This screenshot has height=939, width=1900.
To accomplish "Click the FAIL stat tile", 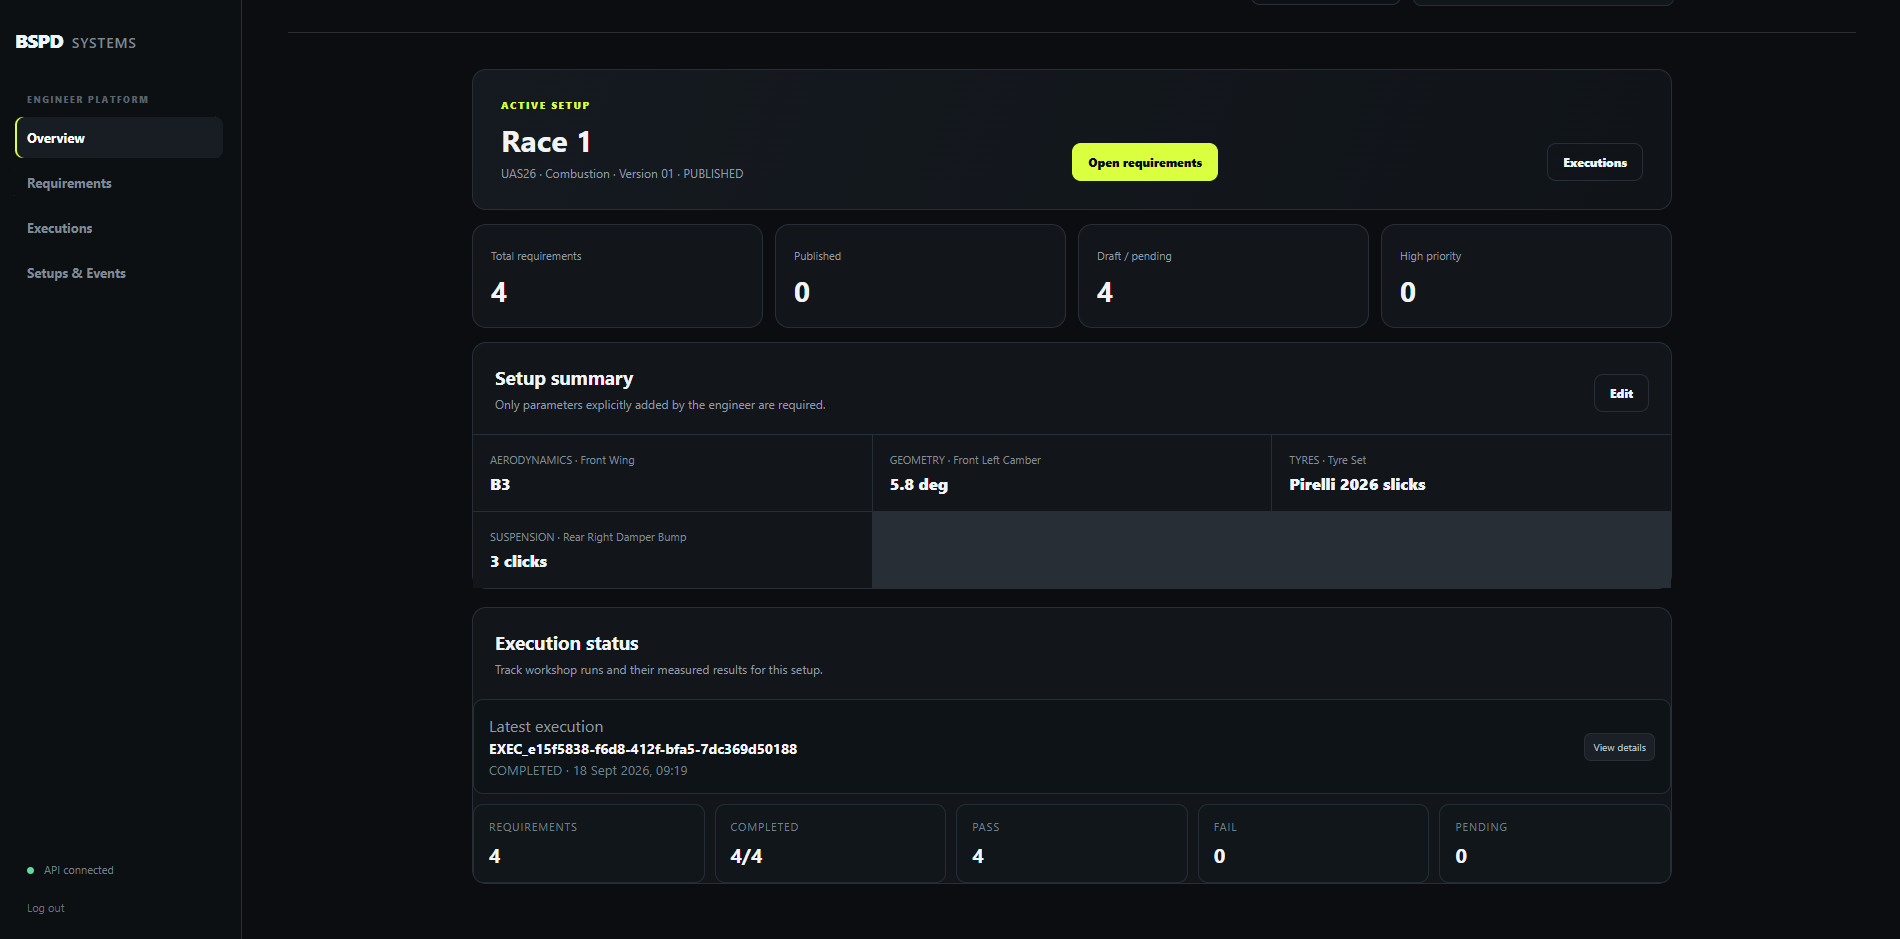I will [x=1313, y=843].
